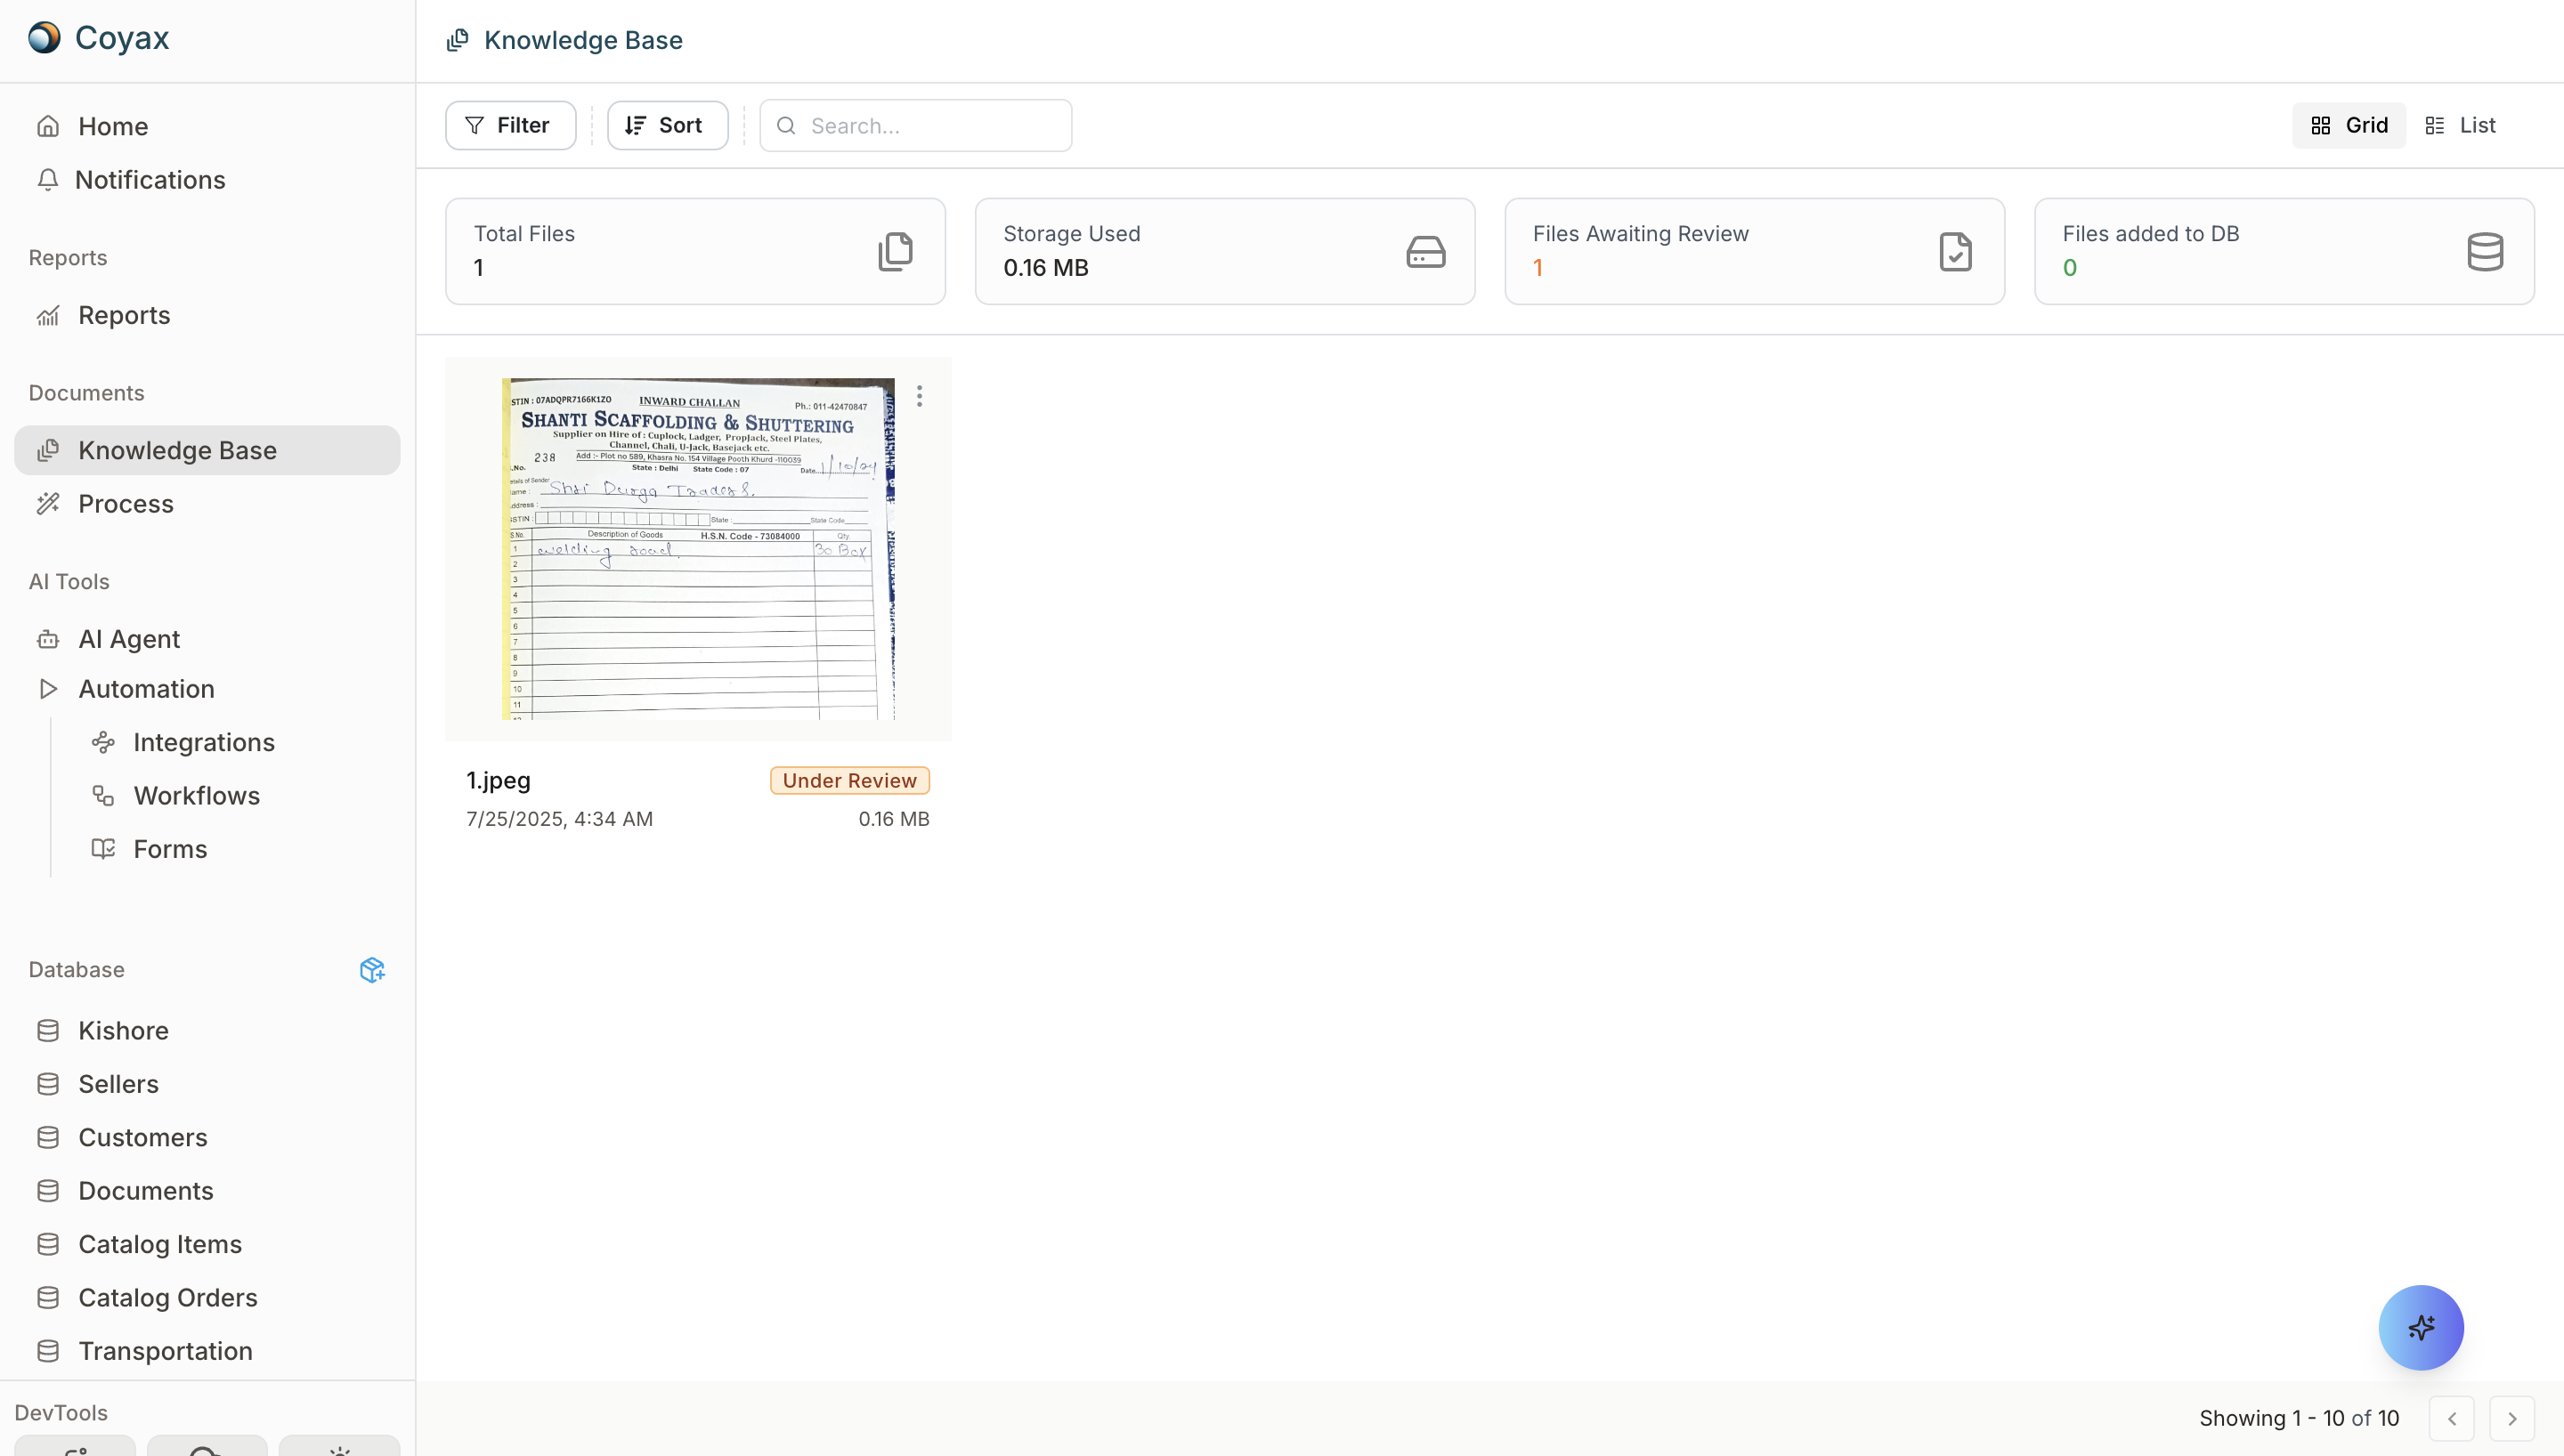Go to next page arrow
Image resolution: width=2564 pixels, height=1456 pixels.
pos(2511,1418)
